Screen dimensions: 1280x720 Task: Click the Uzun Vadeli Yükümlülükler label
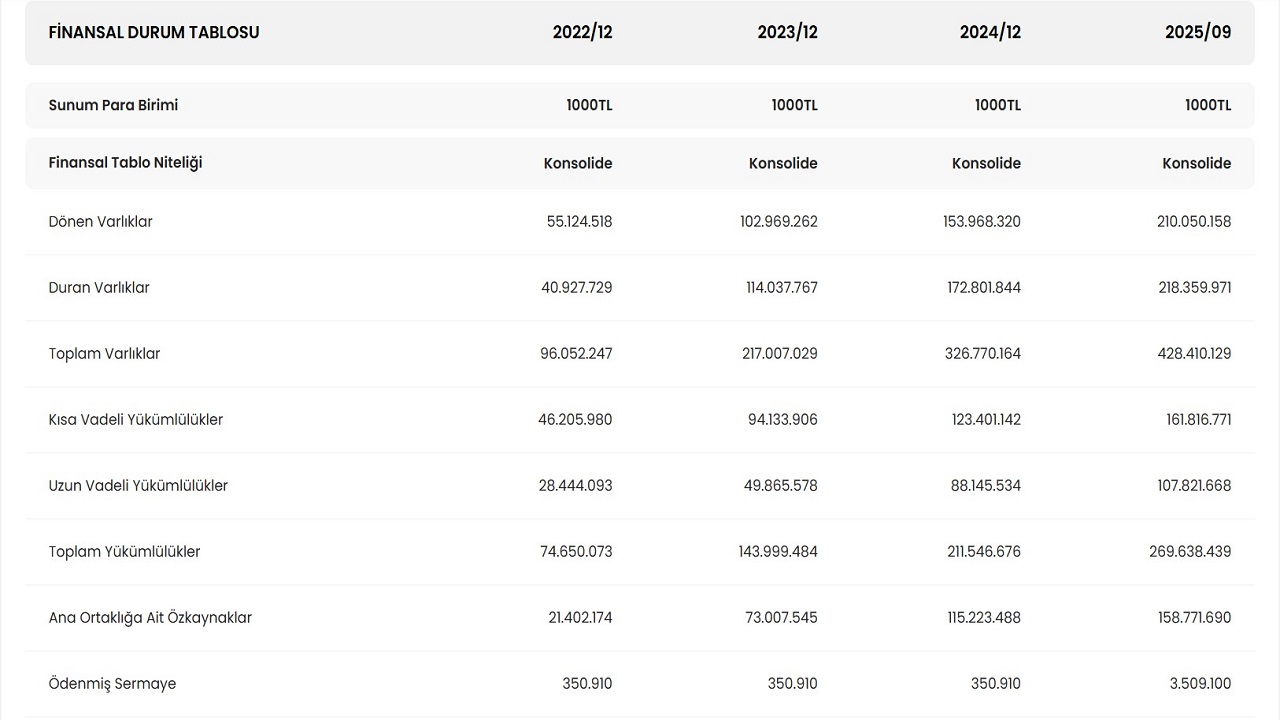(138, 486)
